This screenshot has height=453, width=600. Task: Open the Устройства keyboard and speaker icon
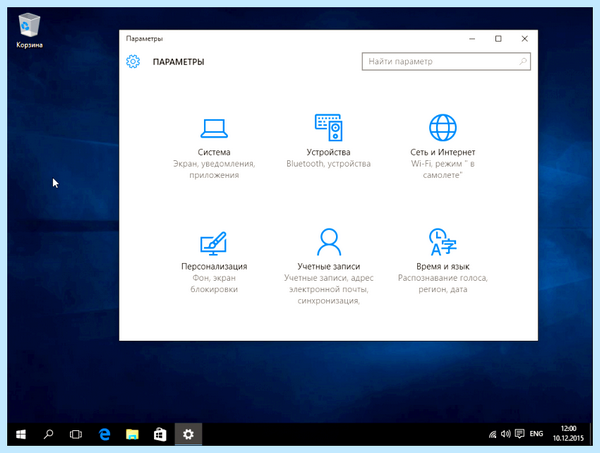click(x=328, y=127)
